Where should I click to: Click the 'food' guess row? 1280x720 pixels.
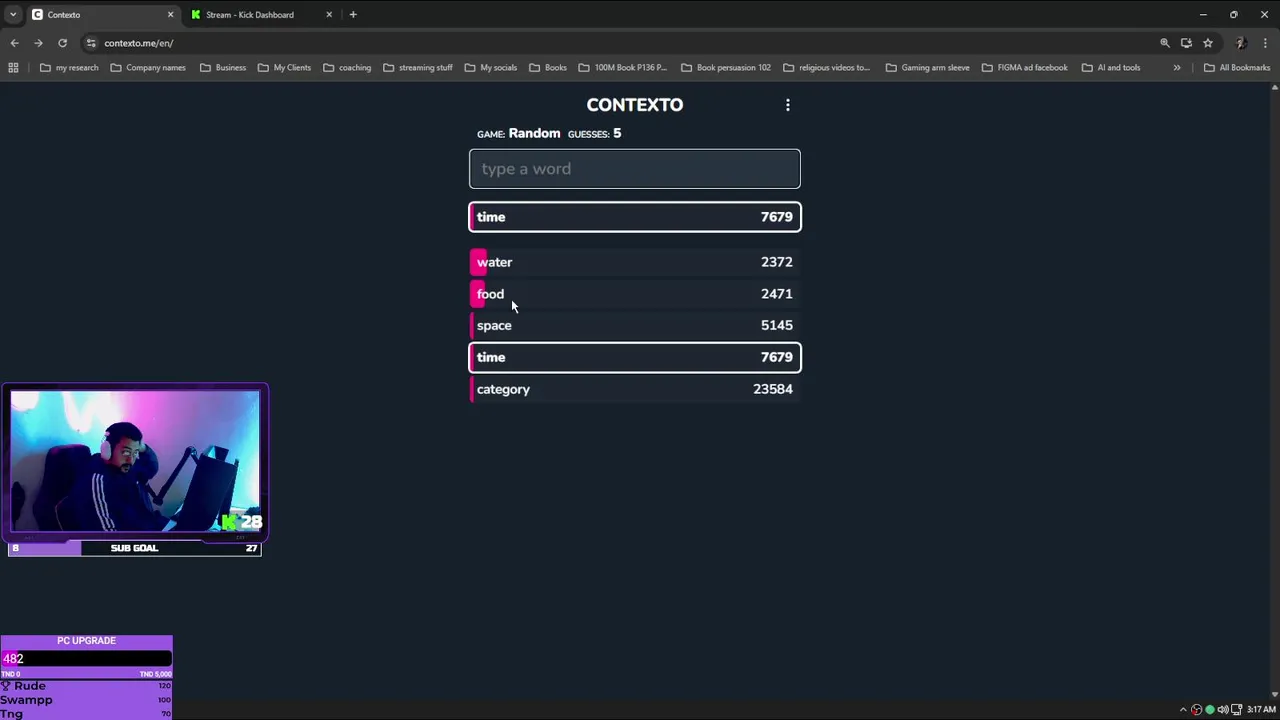[x=635, y=294]
